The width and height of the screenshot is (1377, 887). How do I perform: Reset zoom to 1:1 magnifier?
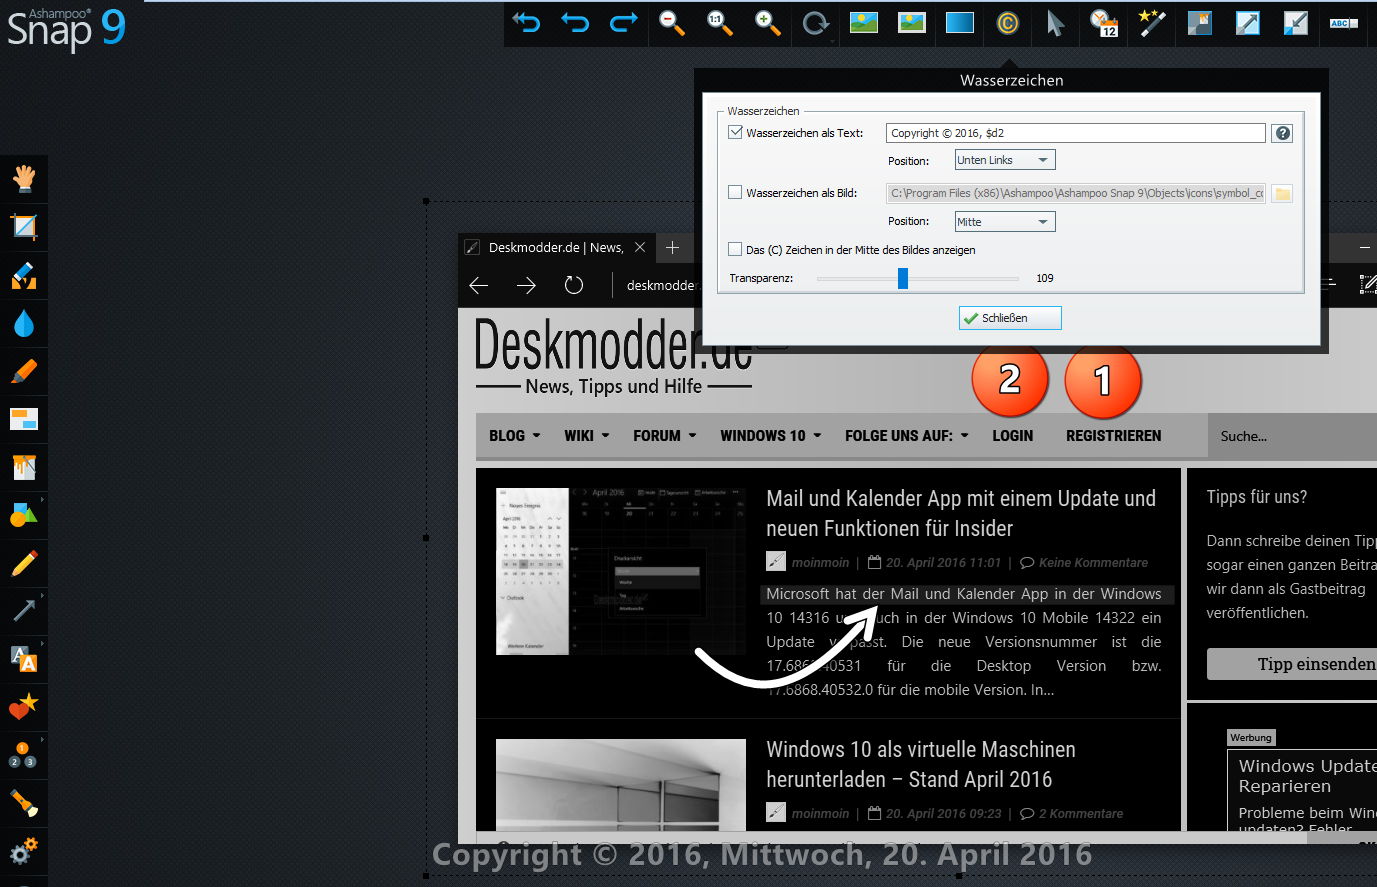click(x=720, y=22)
